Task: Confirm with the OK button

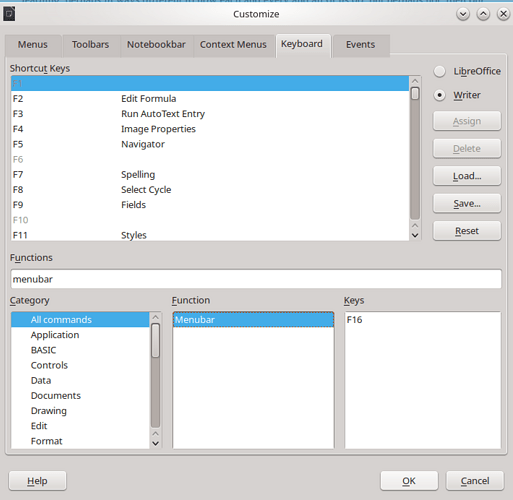Action: tap(409, 481)
